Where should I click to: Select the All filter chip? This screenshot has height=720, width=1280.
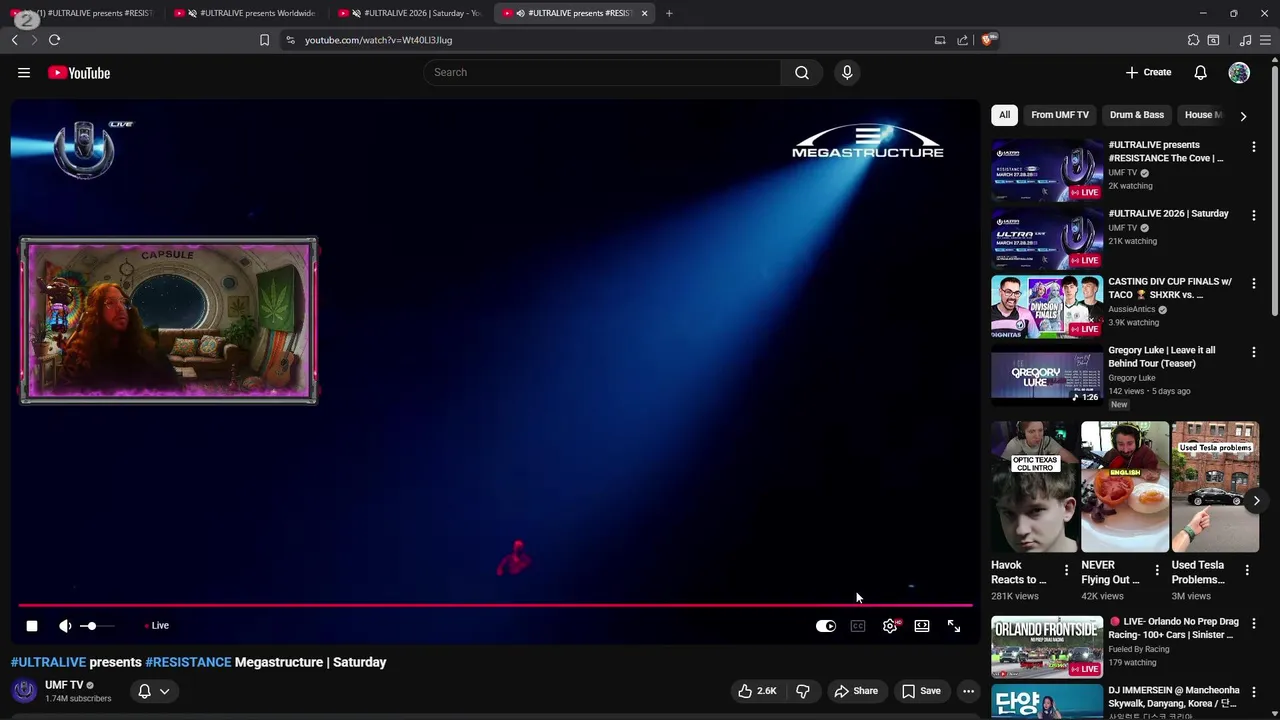1004,115
